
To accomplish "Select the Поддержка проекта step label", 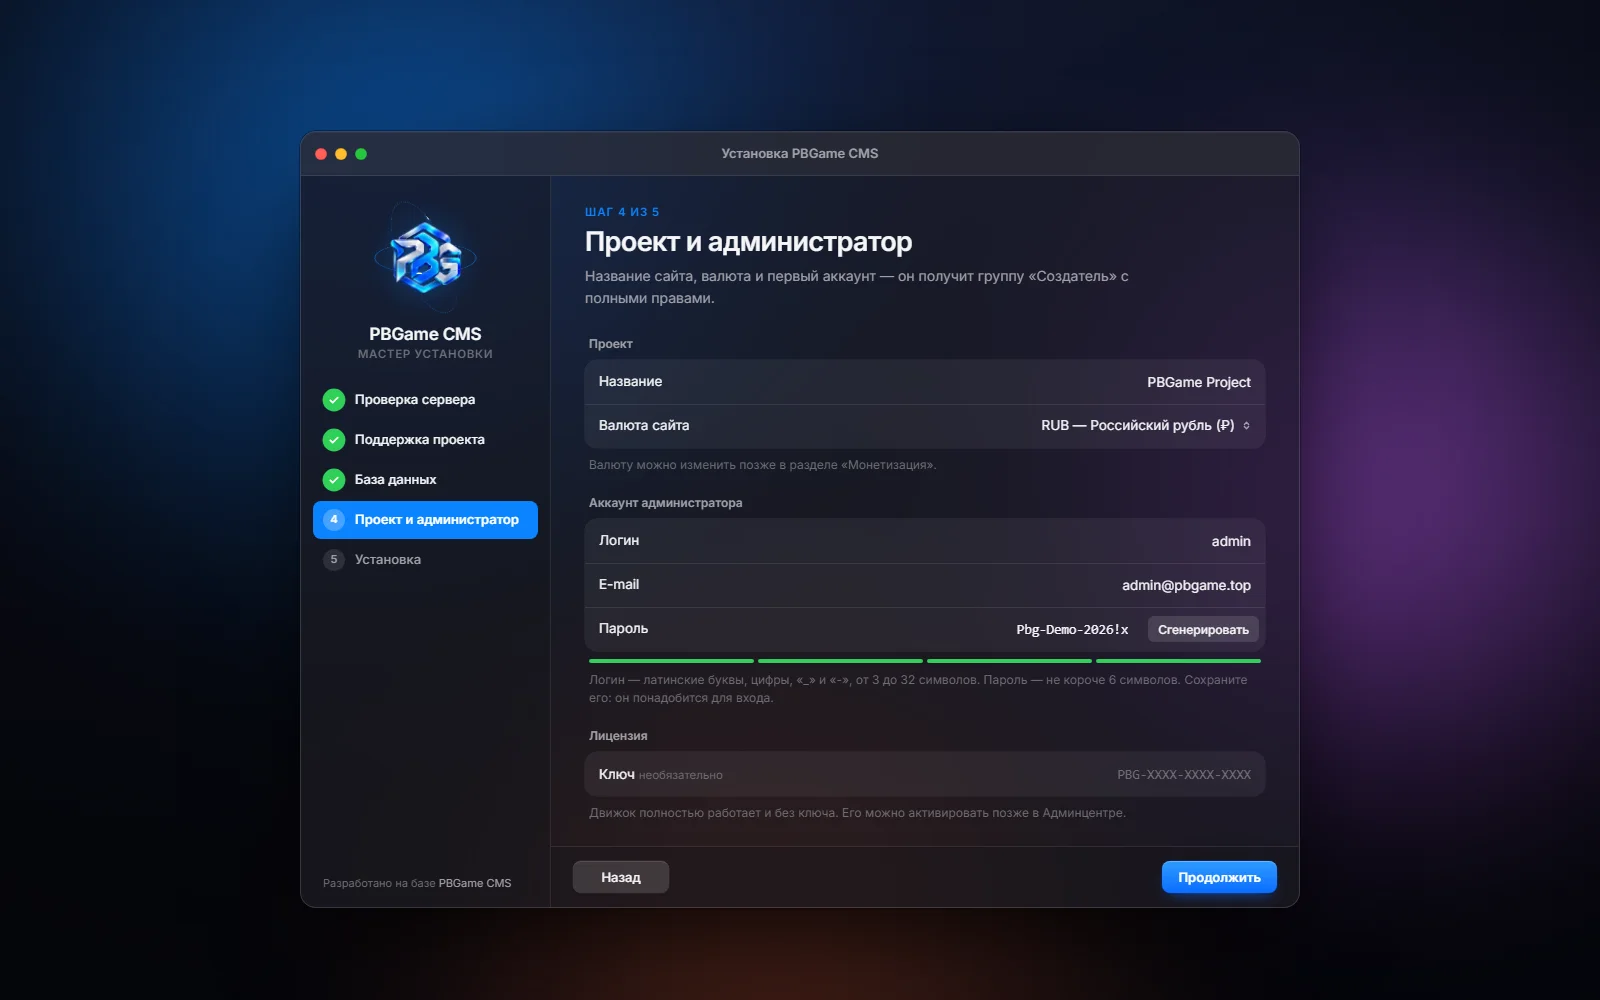I will (x=420, y=440).
